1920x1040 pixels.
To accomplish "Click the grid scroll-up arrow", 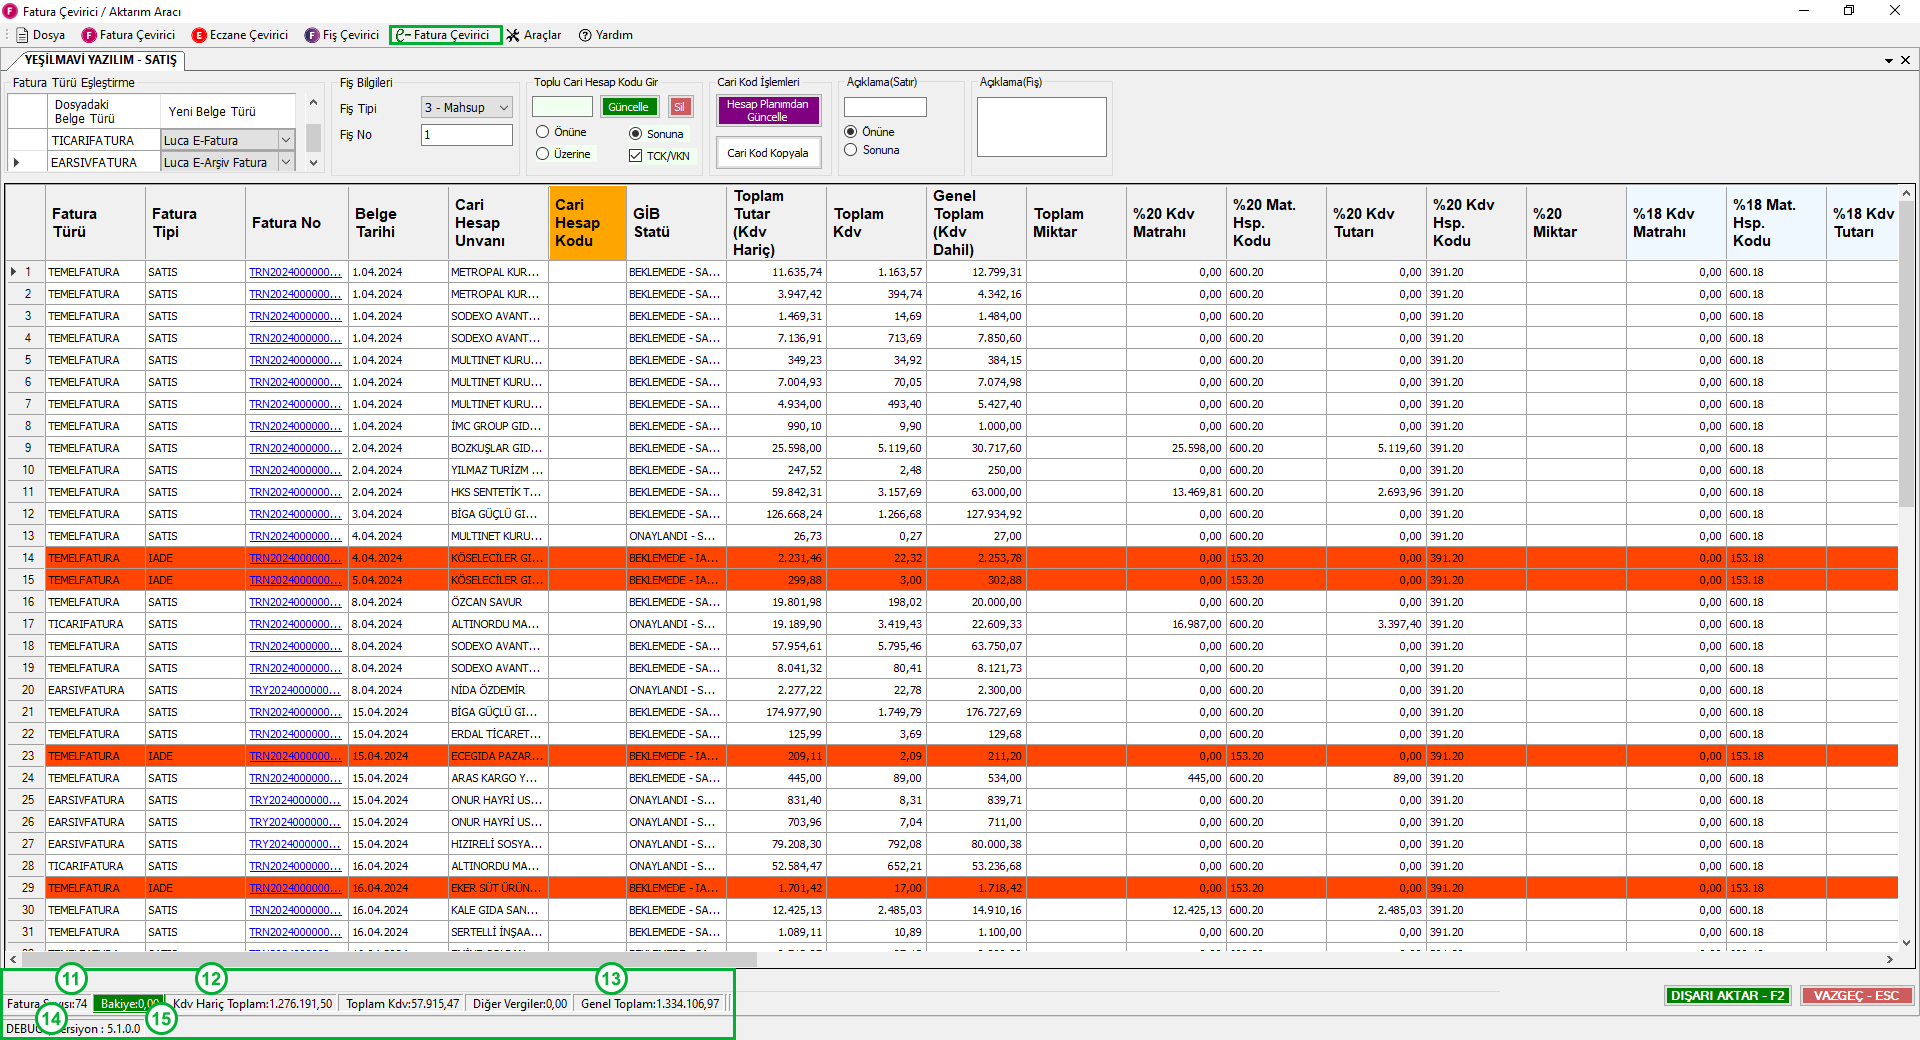I will click(1906, 193).
